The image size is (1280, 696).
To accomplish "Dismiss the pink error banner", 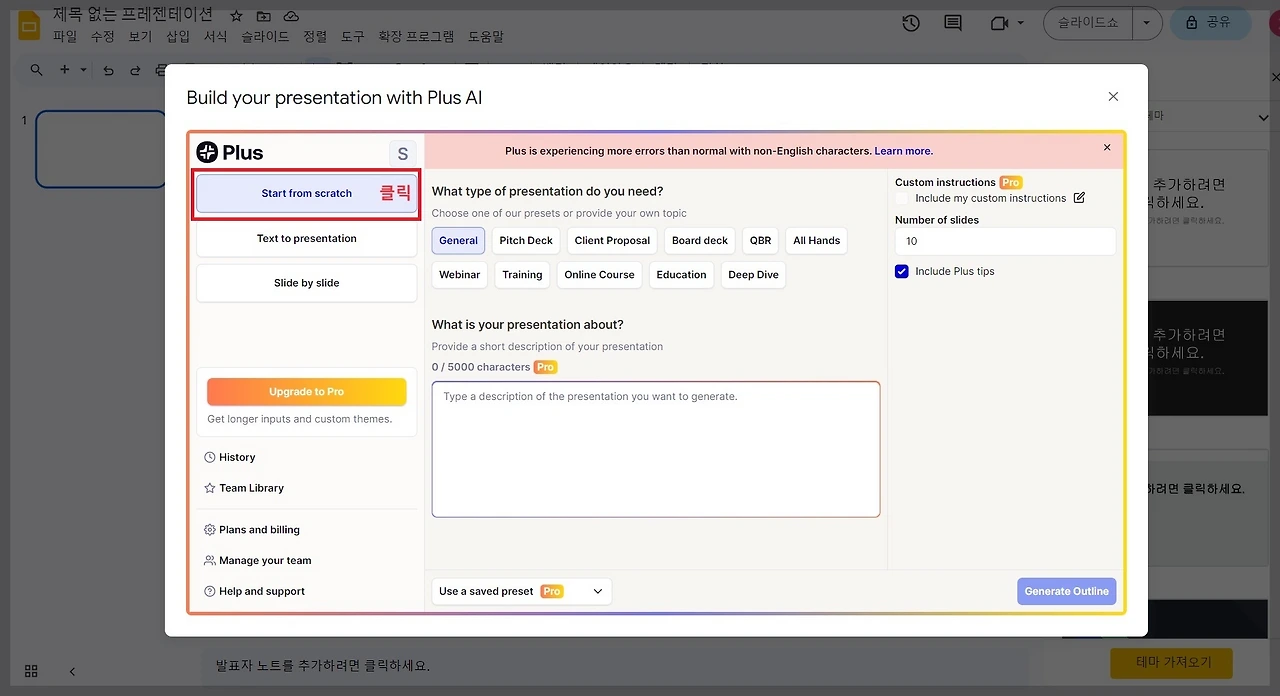I will 1107,148.
